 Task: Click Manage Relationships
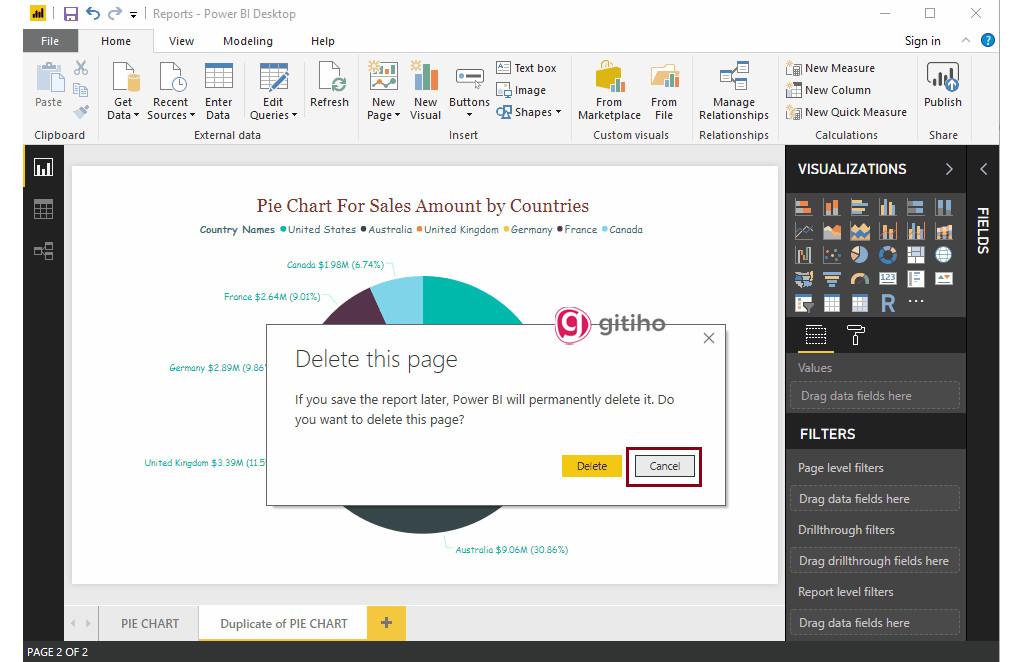coord(733,91)
